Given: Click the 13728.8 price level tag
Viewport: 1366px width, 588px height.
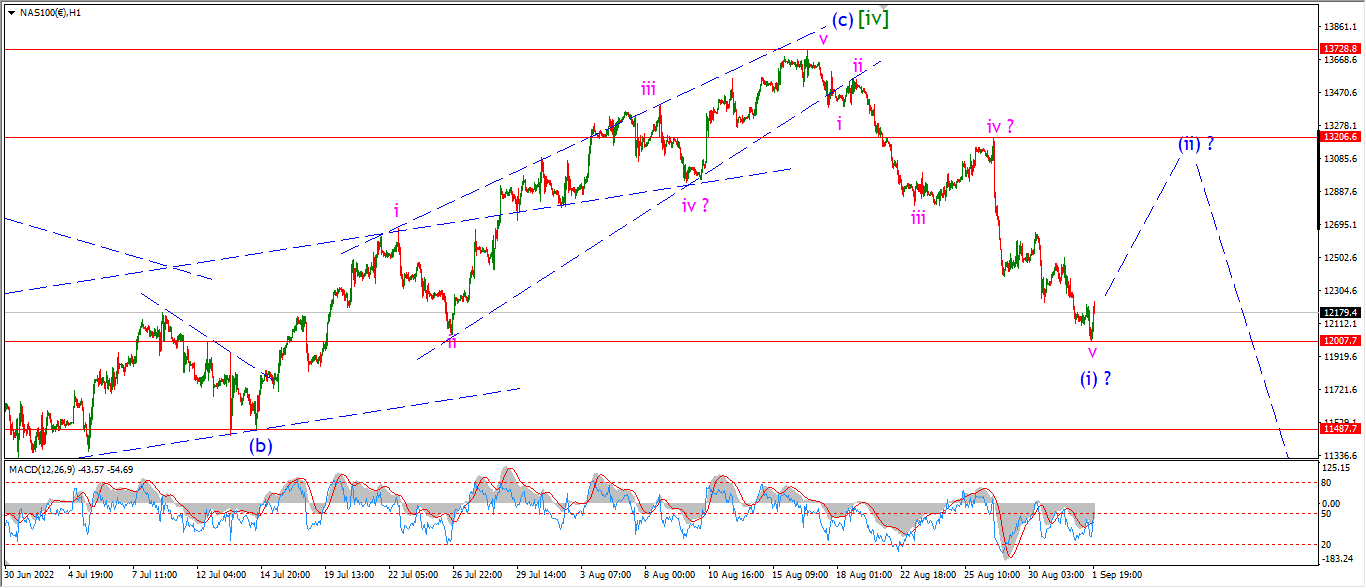Looking at the screenshot, I should click(1340, 48).
